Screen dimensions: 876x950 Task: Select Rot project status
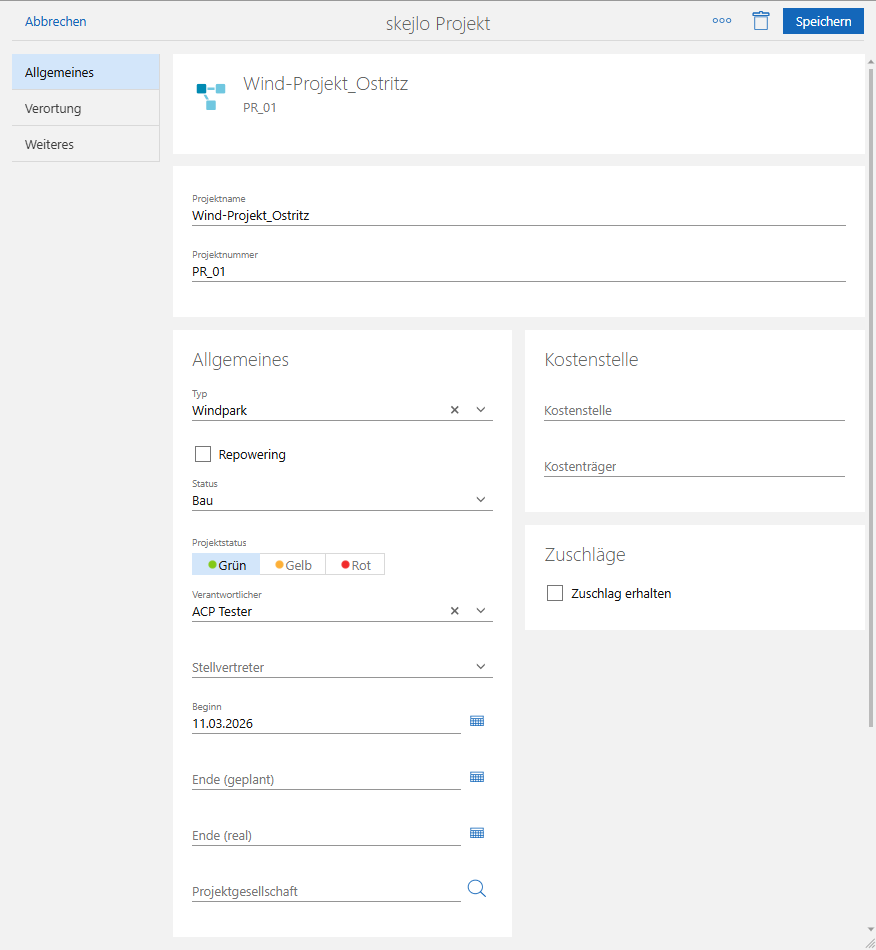pos(355,565)
